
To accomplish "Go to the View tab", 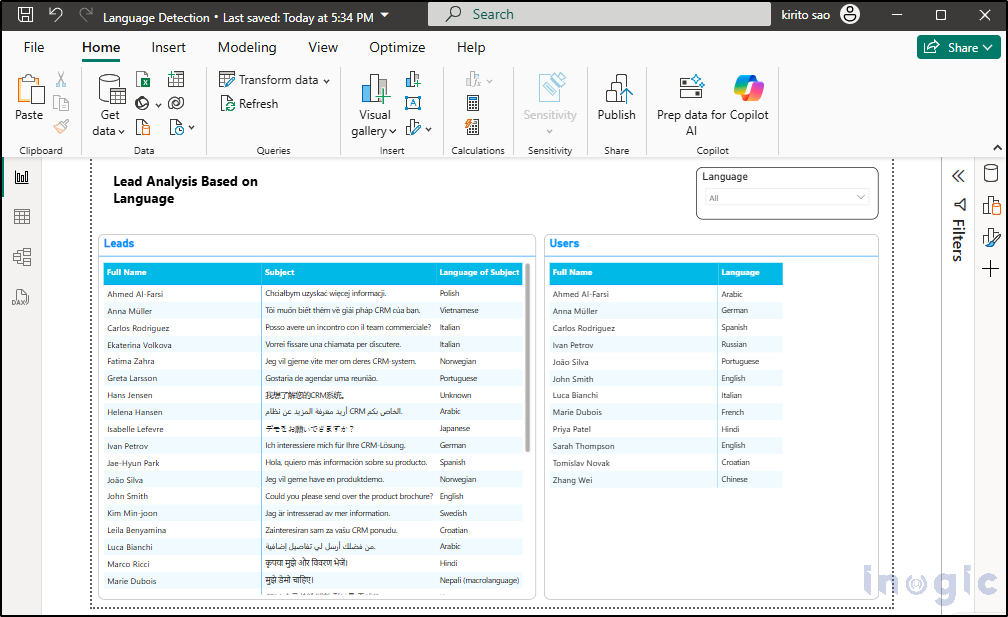I will click(323, 48).
